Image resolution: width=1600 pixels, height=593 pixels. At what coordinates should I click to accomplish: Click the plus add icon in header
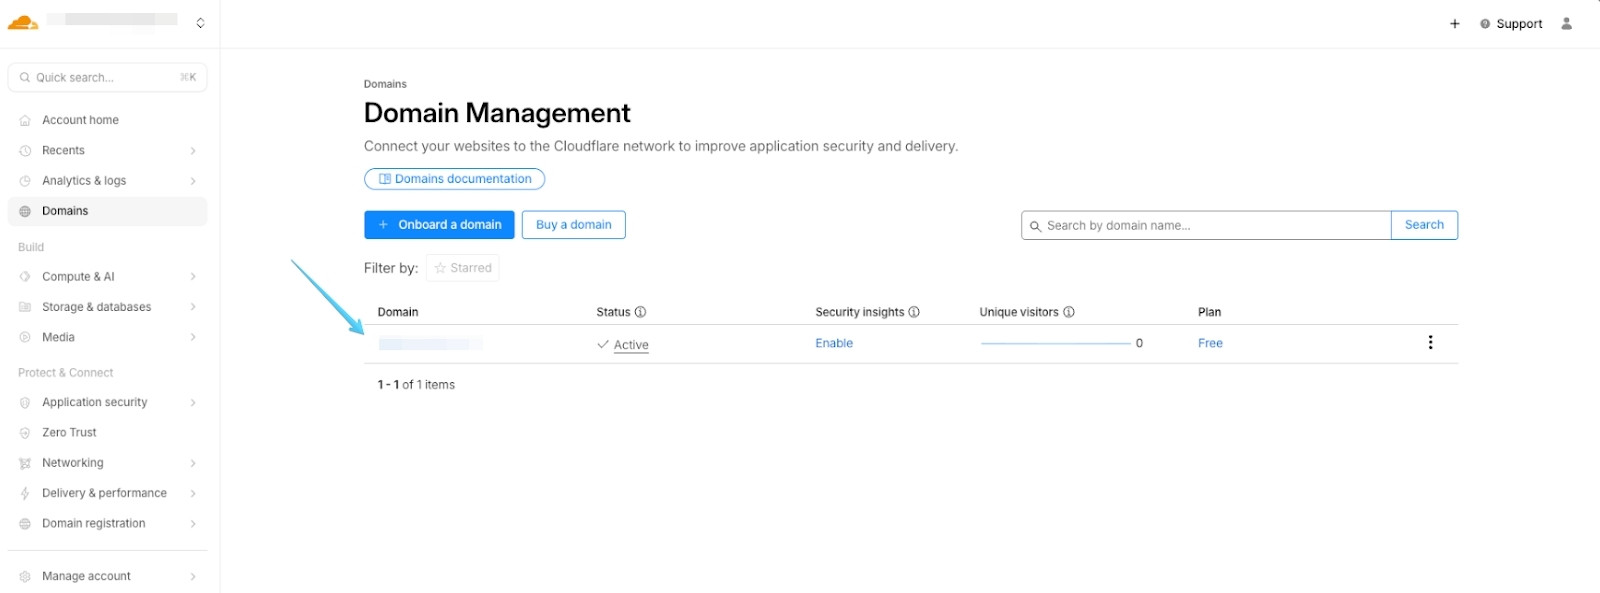(x=1455, y=24)
